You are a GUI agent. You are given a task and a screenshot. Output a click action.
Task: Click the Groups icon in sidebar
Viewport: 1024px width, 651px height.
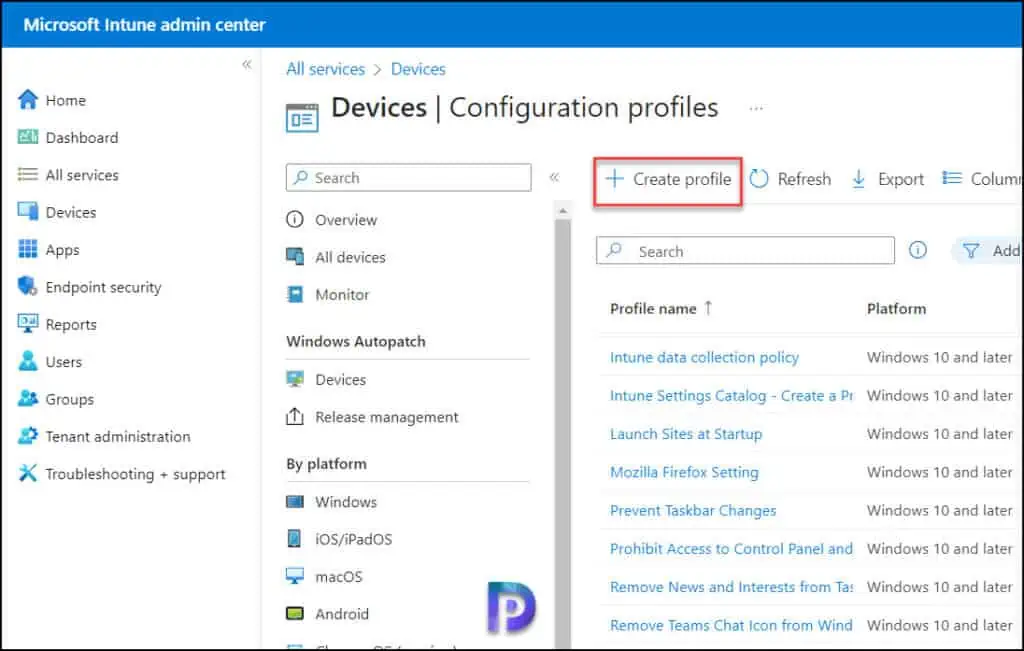[27, 399]
